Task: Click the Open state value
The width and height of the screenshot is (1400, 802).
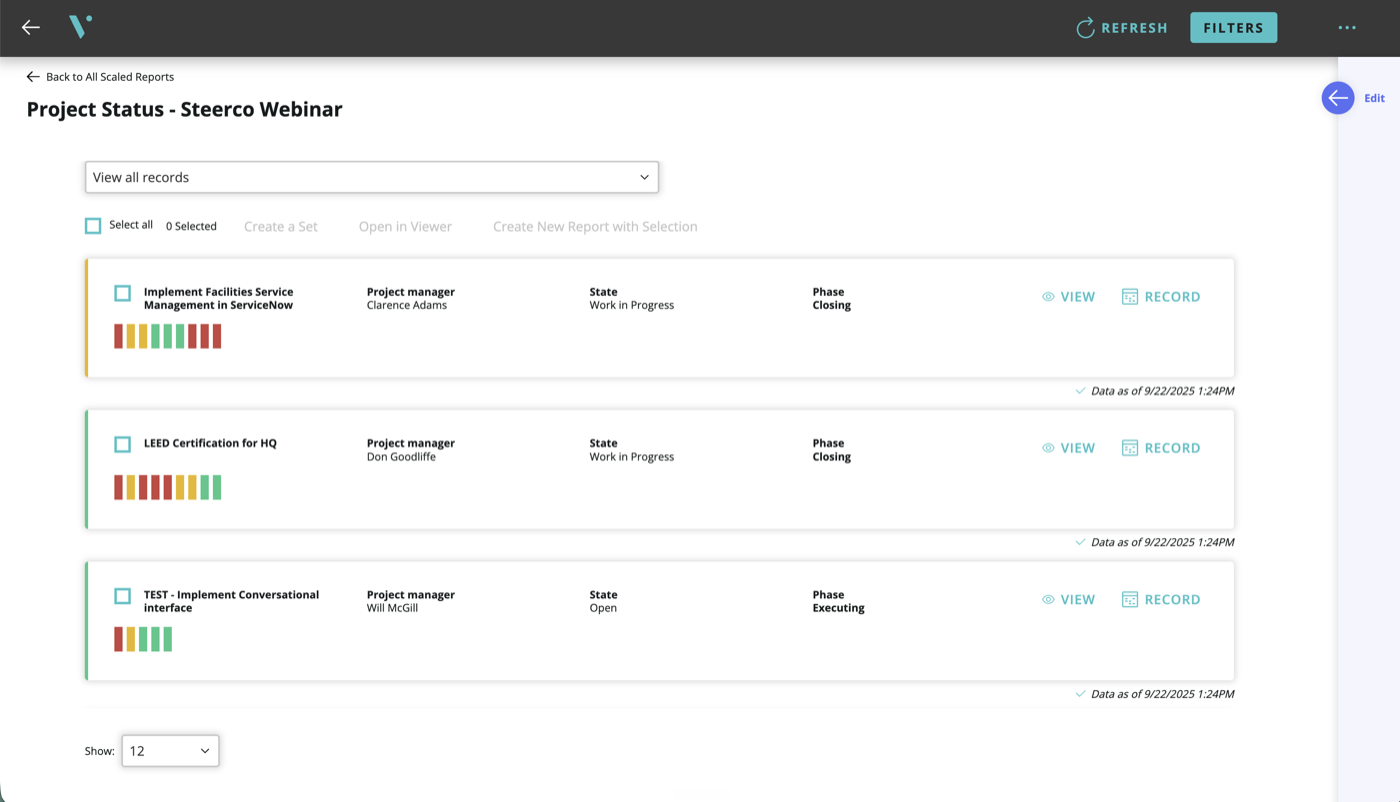Action: click(603, 608)
